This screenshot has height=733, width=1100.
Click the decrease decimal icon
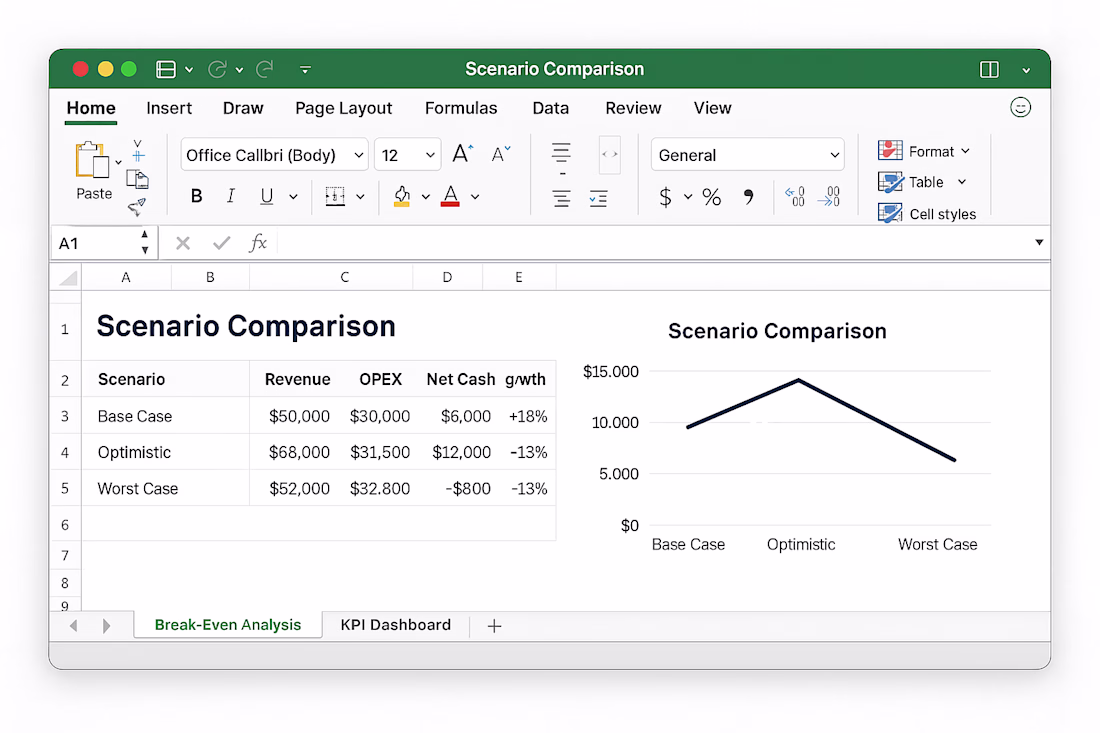pyautogui.click(x=829, y=196)
